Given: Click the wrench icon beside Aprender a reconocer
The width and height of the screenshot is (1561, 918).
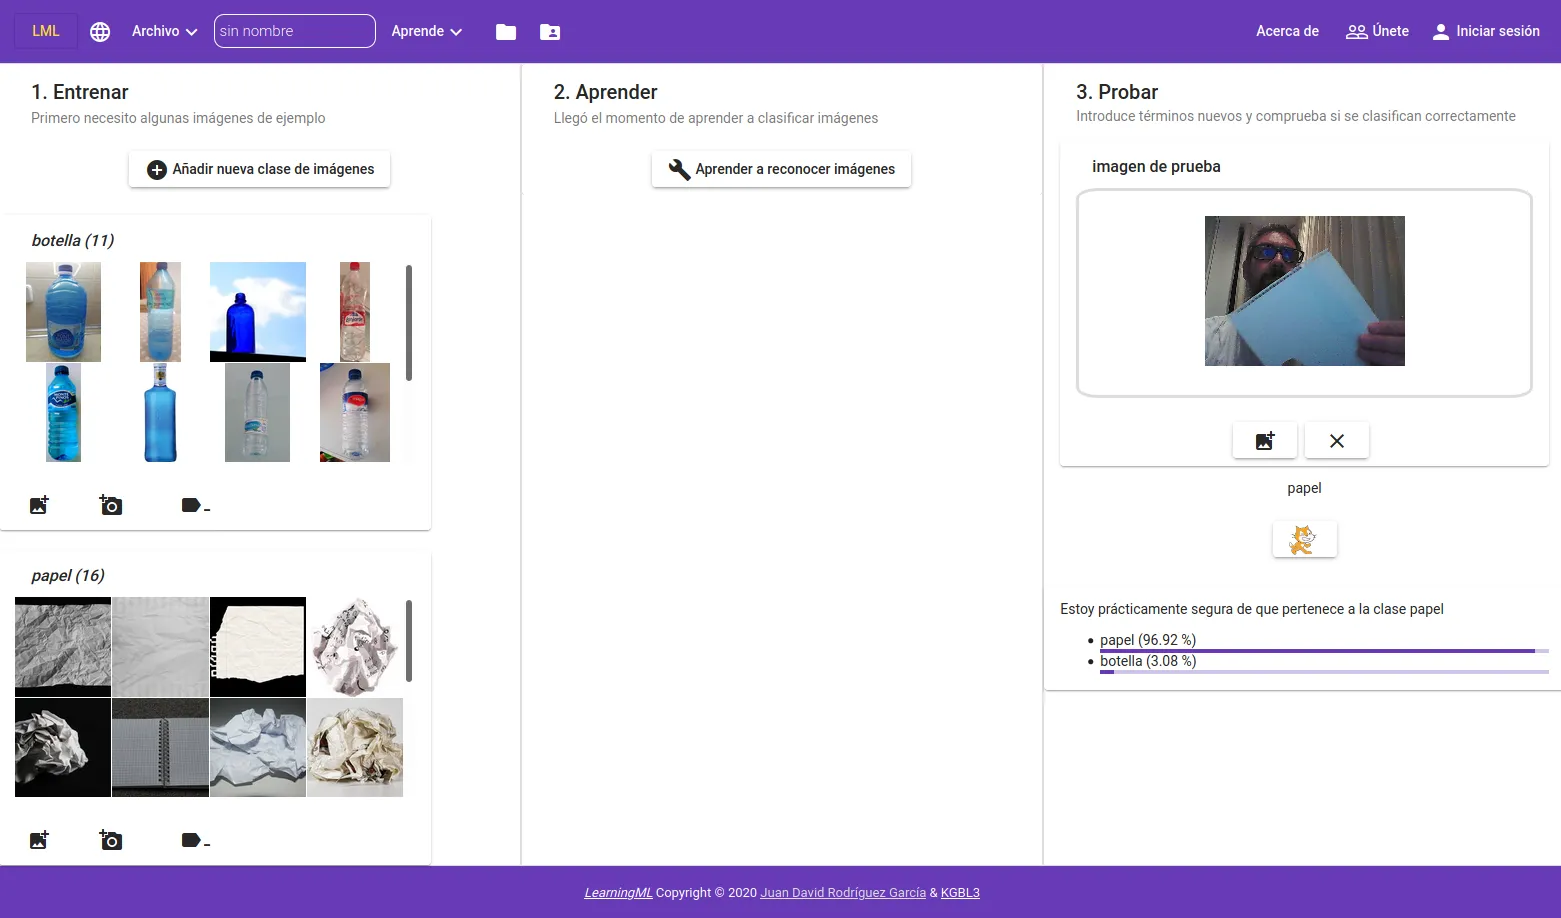Looking at the screenshot, I should [x=679, y=170].
